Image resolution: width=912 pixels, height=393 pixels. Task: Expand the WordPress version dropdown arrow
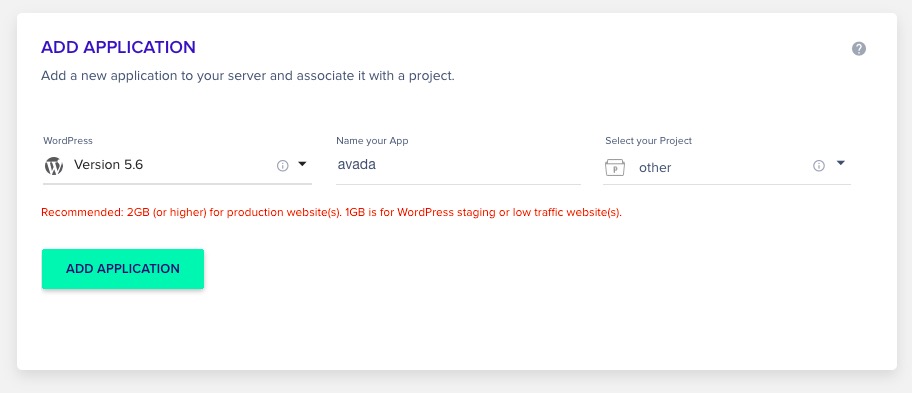pyautogui.click(x=302, y=165)
